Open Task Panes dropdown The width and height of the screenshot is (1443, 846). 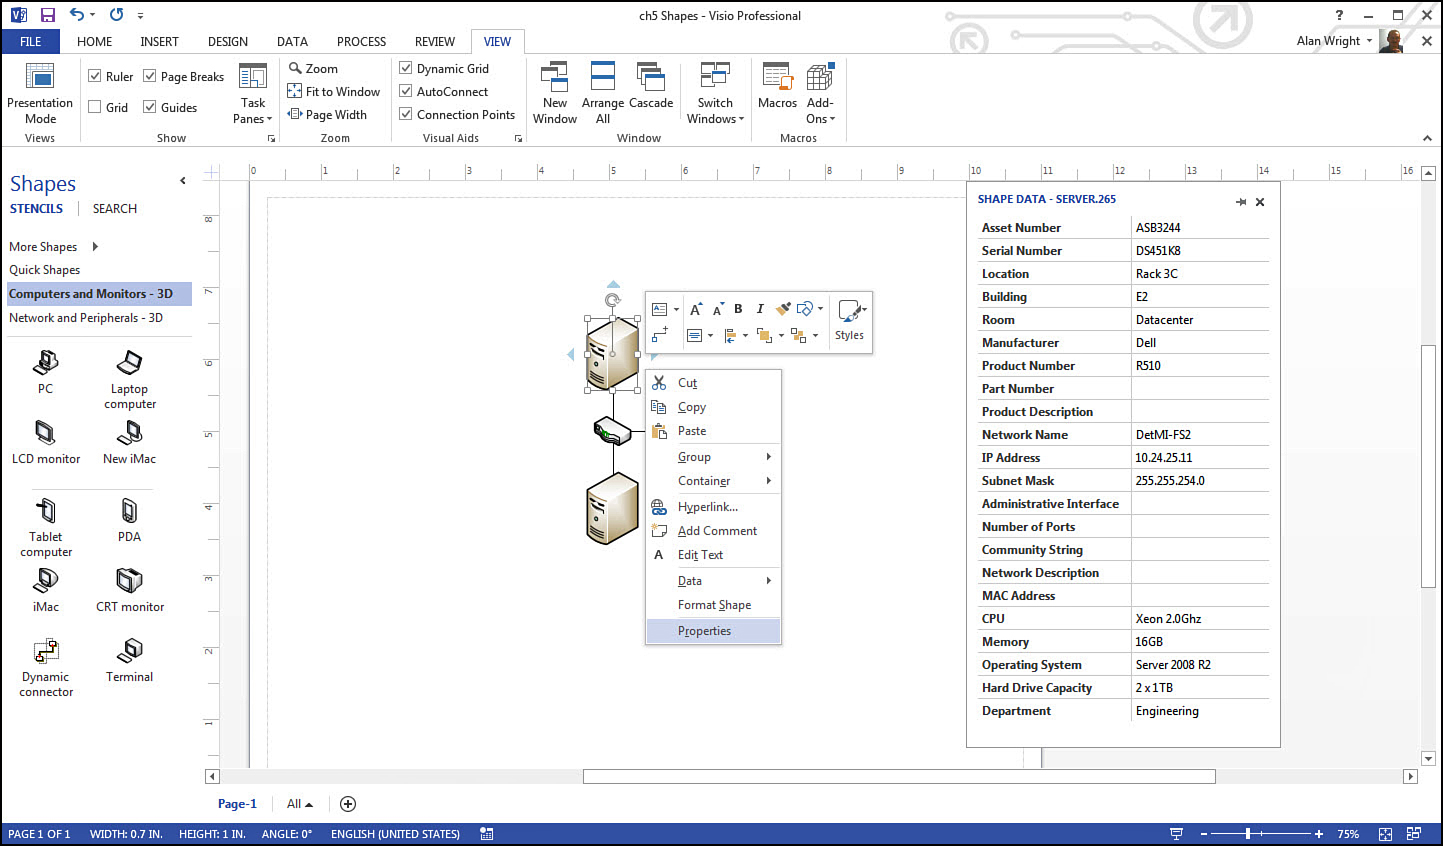[253, 95]
